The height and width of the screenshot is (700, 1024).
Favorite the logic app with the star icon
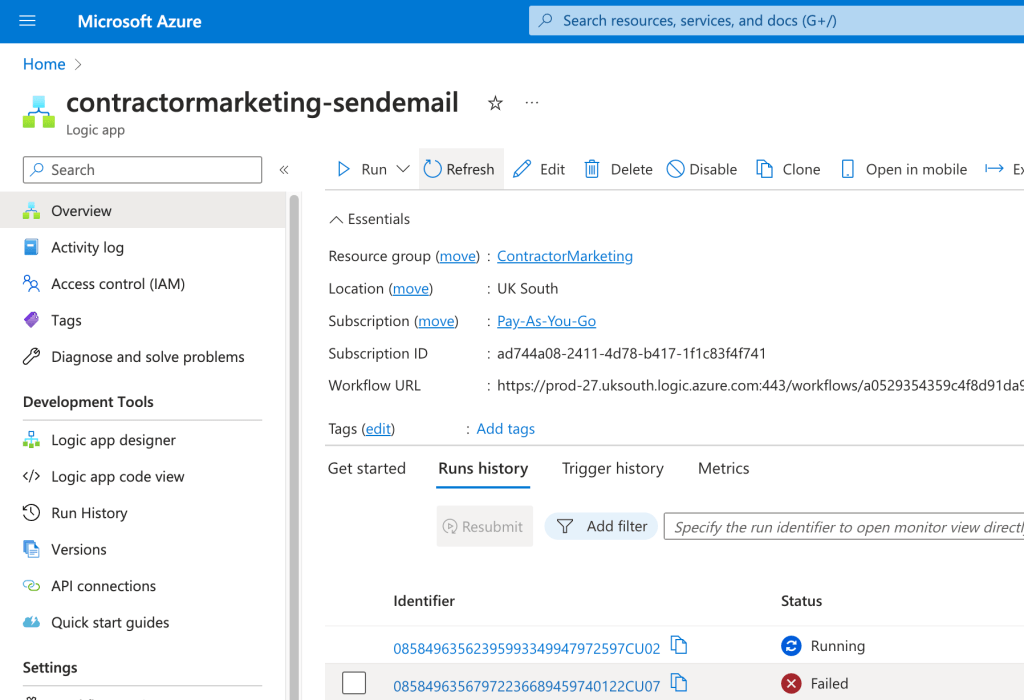[x=495, y=103]
